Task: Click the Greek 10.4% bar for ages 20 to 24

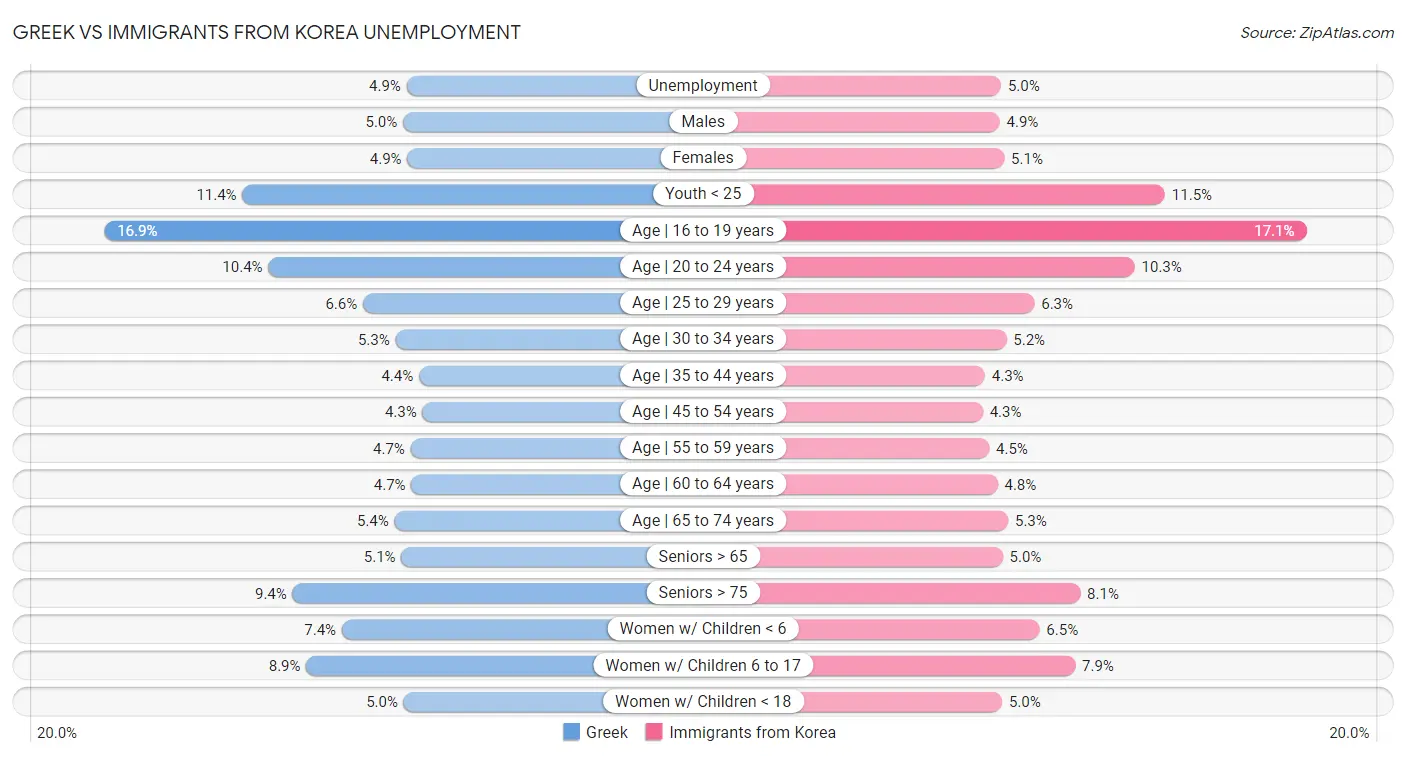Action: pyautogui.click(x=445, y=267)
